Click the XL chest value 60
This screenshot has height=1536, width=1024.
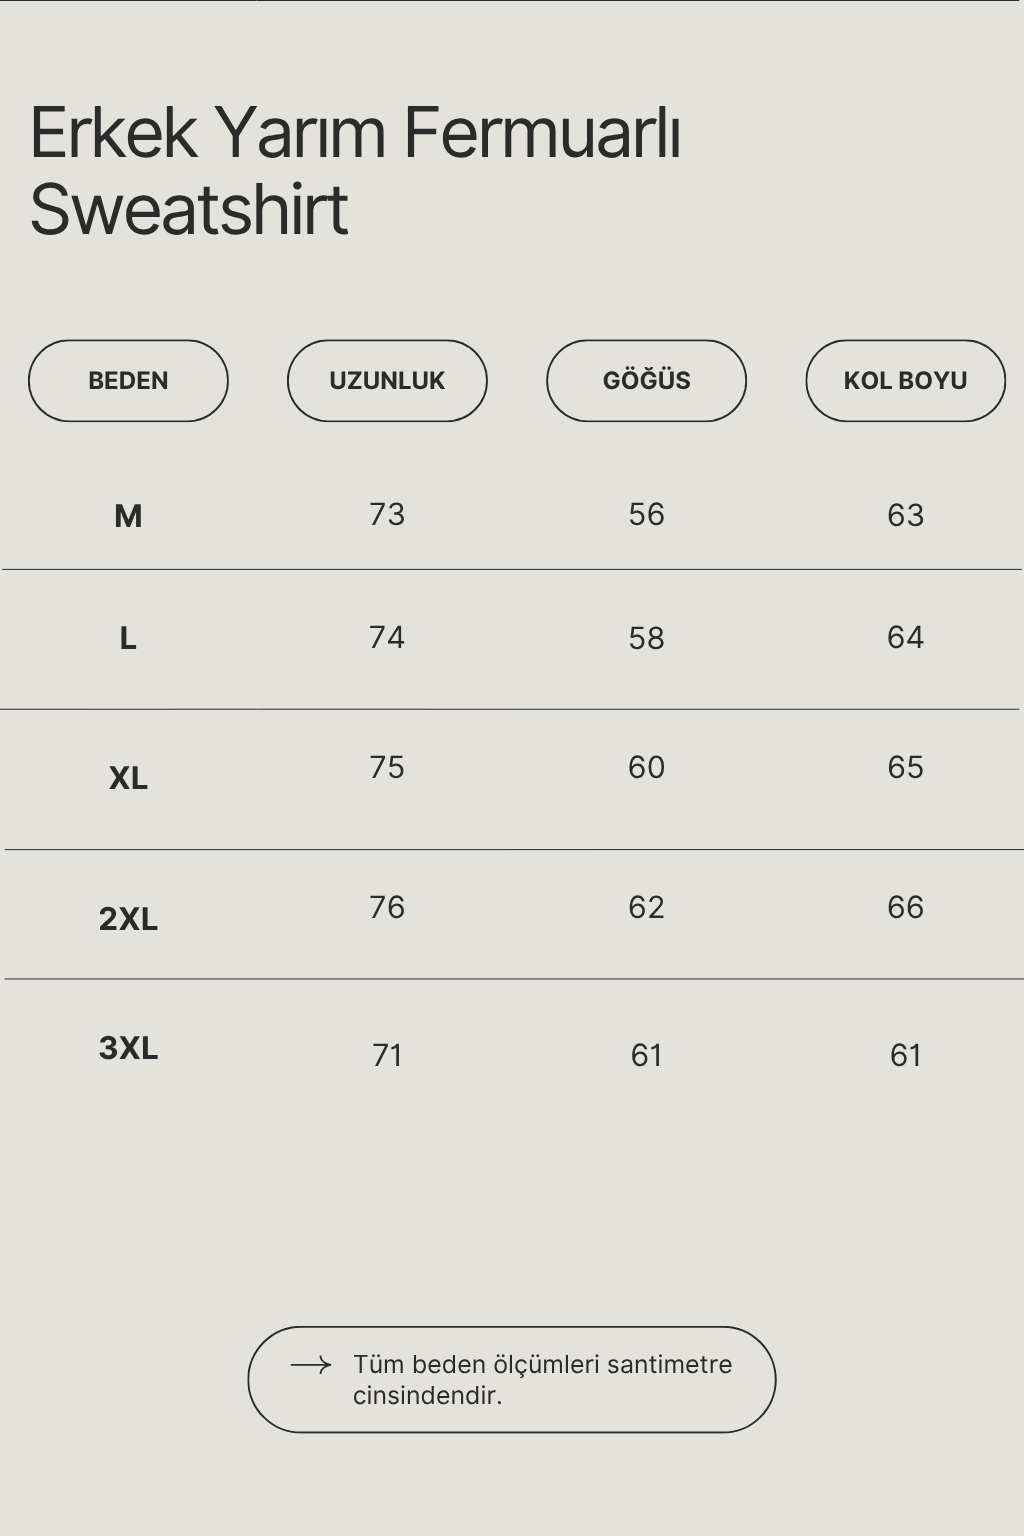(646, 767)
